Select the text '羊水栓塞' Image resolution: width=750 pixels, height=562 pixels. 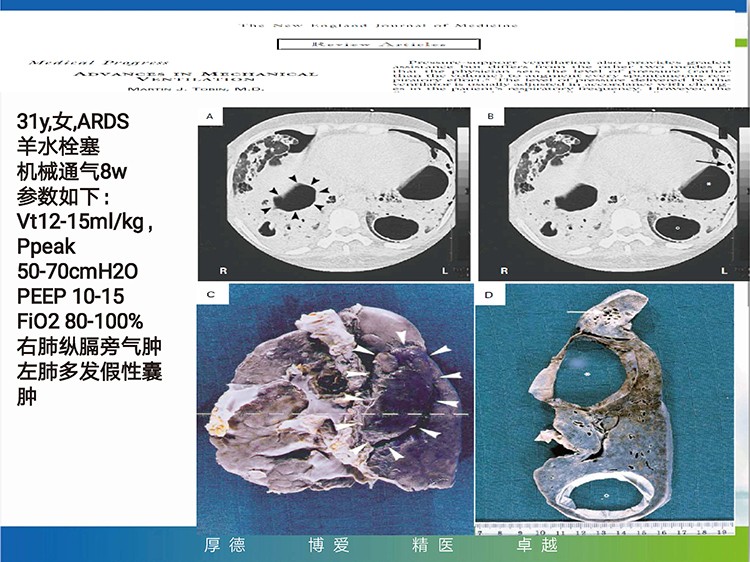tap(58, 146)
